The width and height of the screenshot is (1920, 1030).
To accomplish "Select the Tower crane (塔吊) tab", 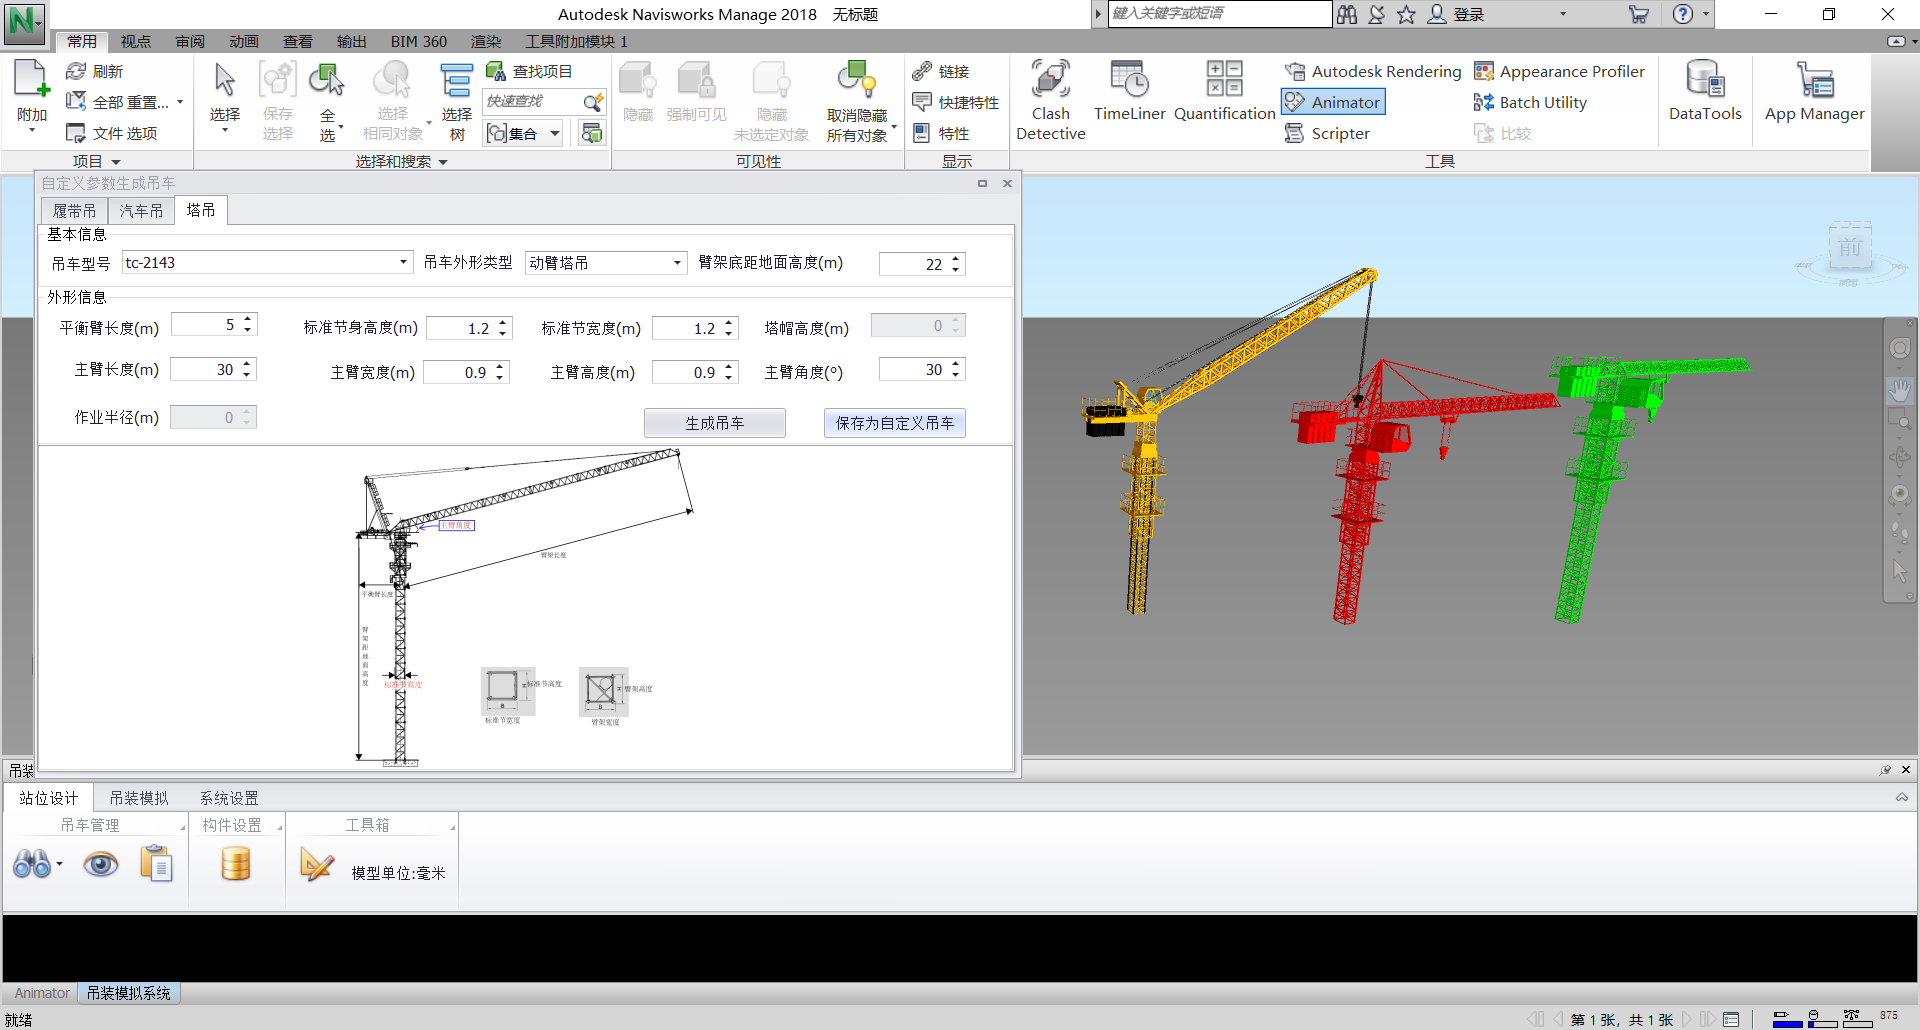I will coord(201,210).
